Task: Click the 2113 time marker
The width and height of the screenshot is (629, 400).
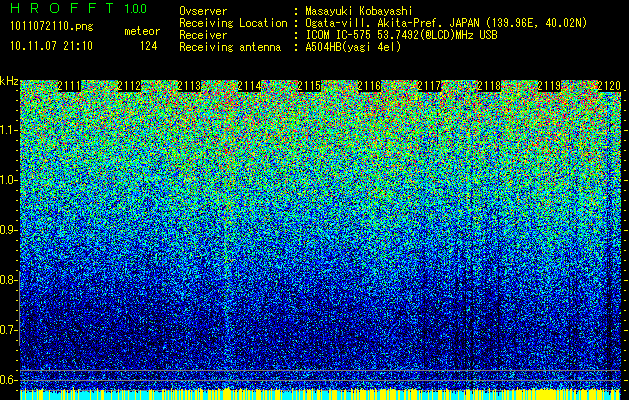Action: coord(189,86)
